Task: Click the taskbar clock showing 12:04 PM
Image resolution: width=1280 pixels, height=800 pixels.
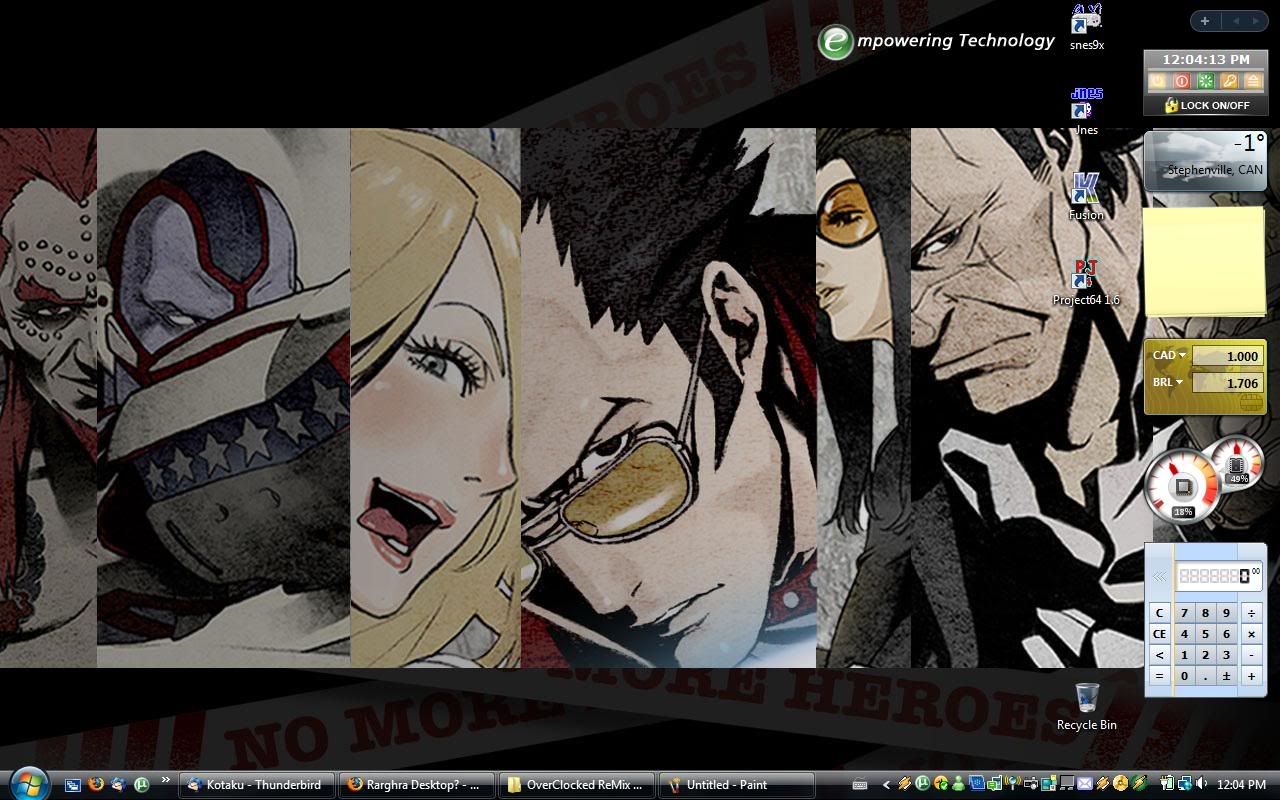Action: click(x=1242, y=785)
